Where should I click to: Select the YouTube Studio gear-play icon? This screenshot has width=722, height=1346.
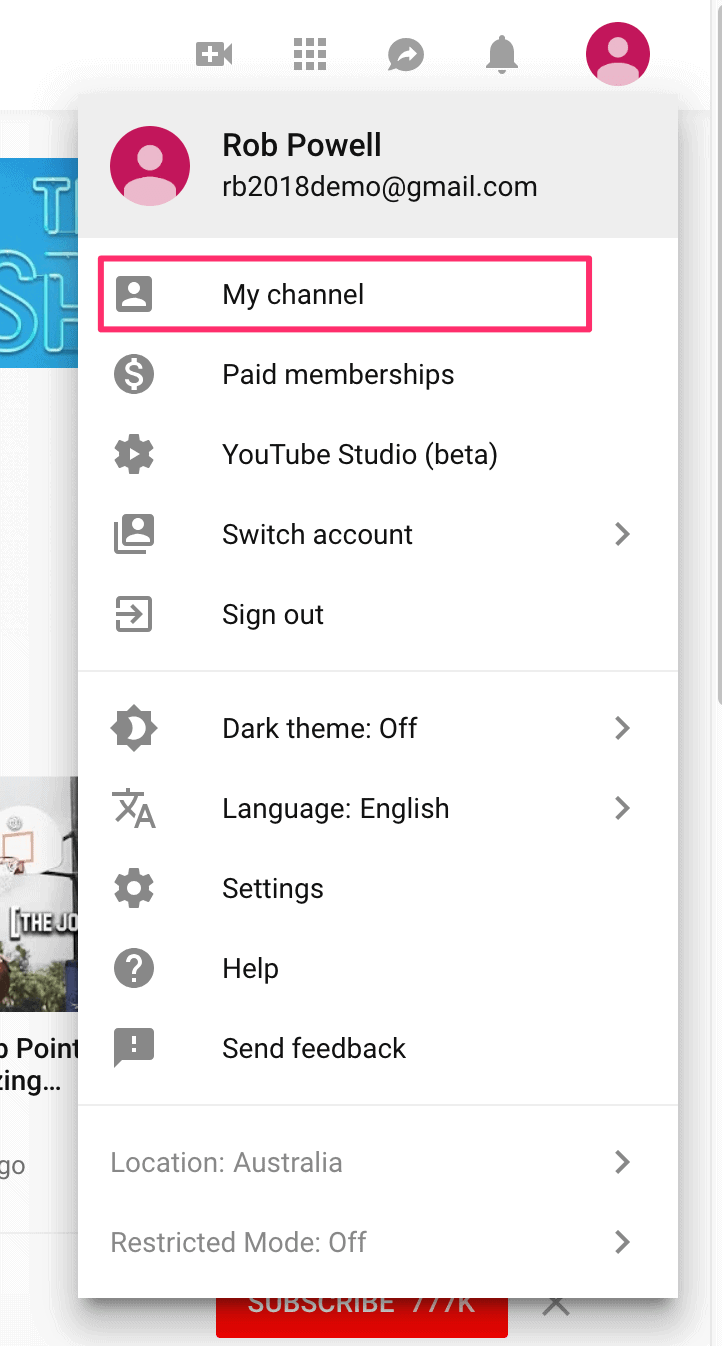pos(134,454)
